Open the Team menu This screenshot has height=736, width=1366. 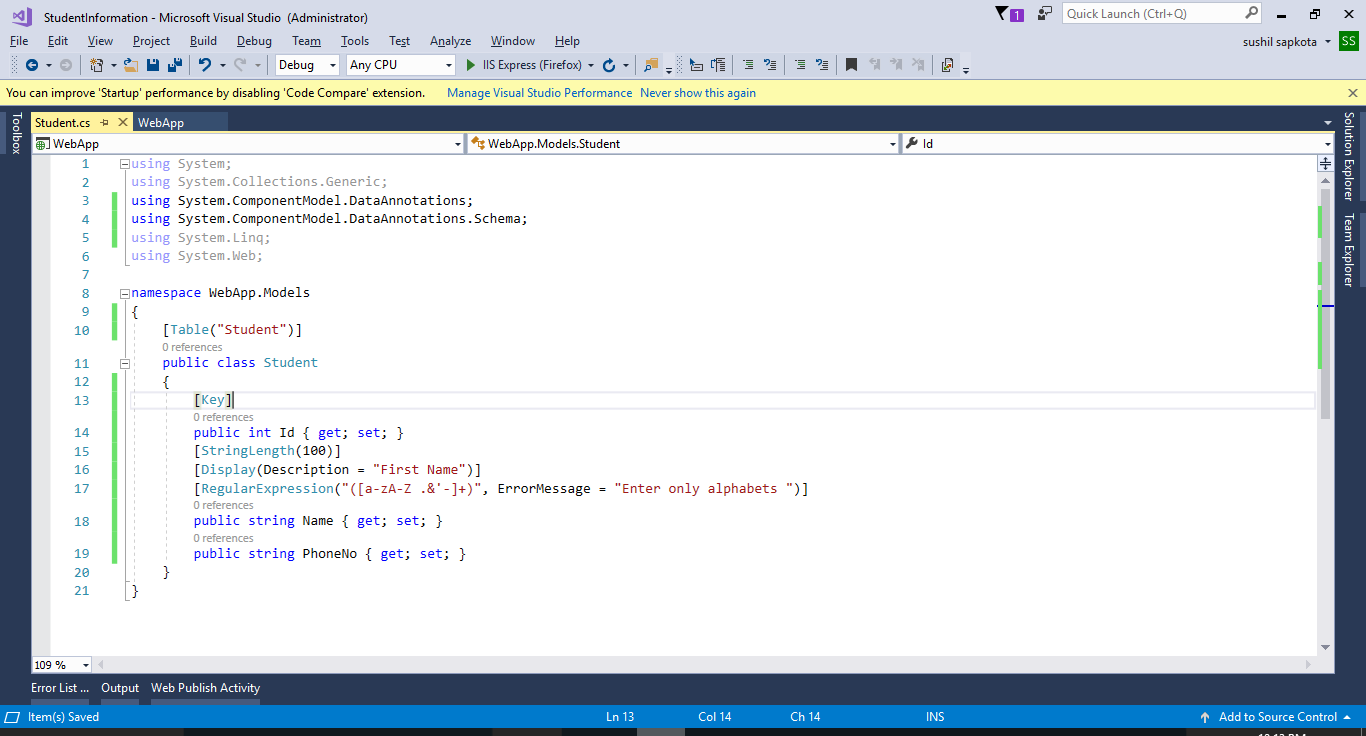(306, 41)
